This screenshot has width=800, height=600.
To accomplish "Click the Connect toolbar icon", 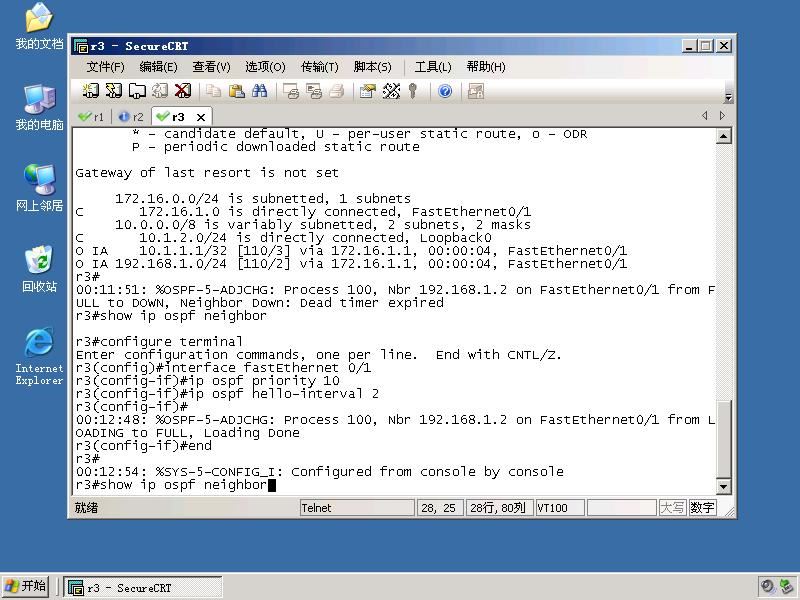I will 91,91.
